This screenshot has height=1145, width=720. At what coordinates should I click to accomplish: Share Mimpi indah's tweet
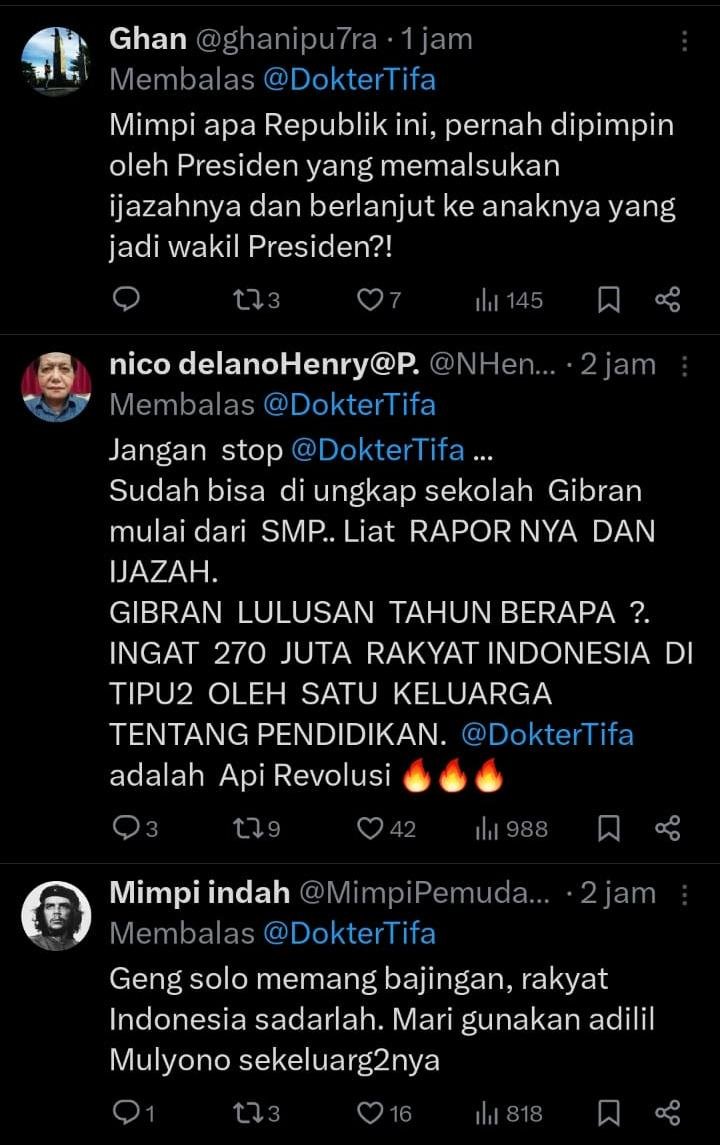click(667, 1113)
